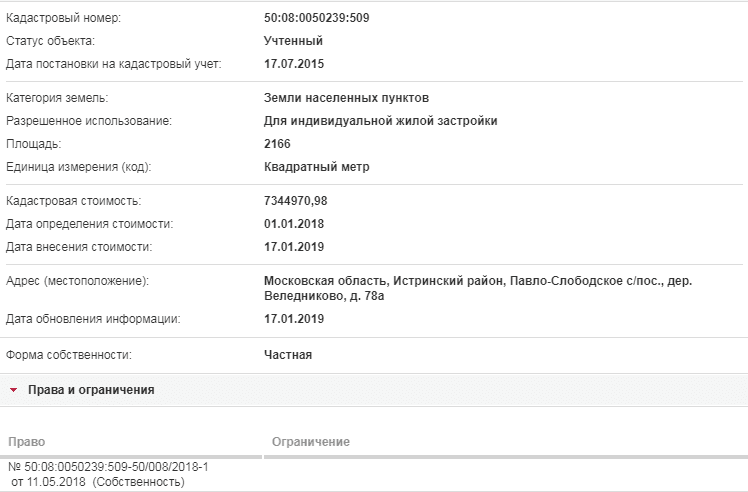Click the Право column header
748x492 pixels.
pos(27,442)
